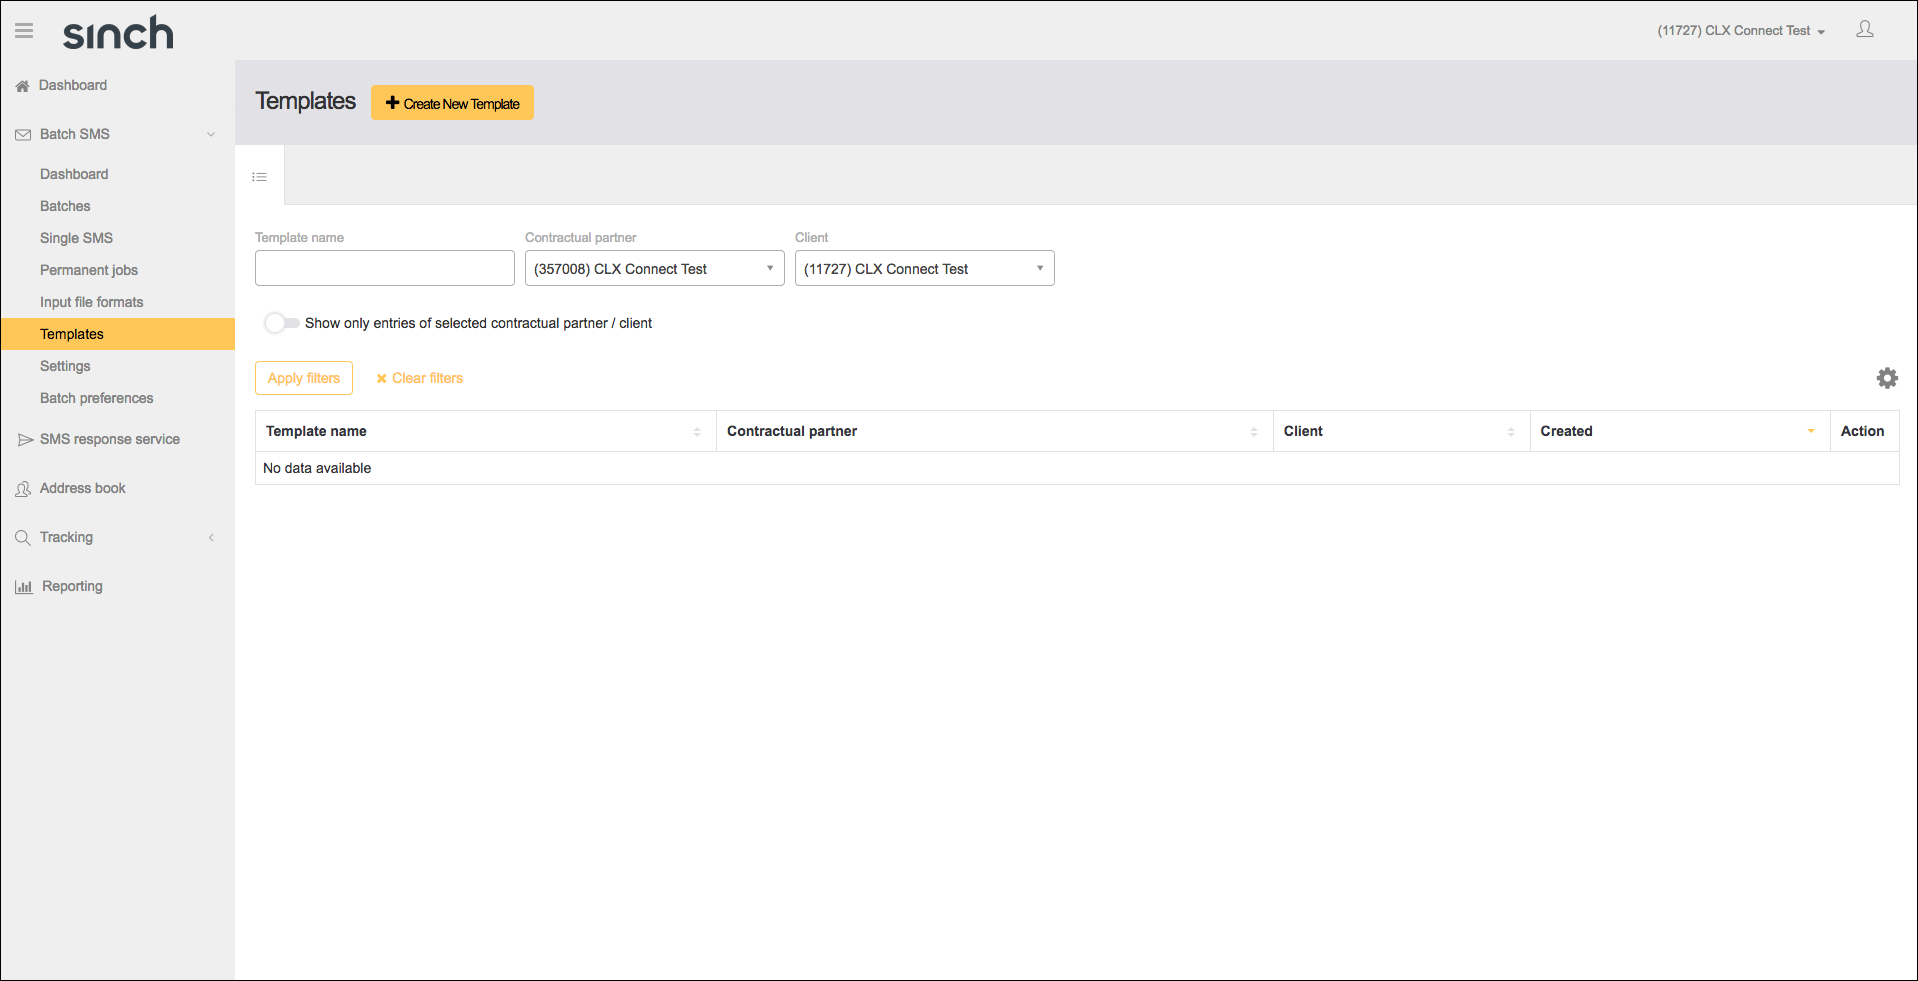
Task: Select the SMS response service paper plane icon
Action: tap(24, 438)
